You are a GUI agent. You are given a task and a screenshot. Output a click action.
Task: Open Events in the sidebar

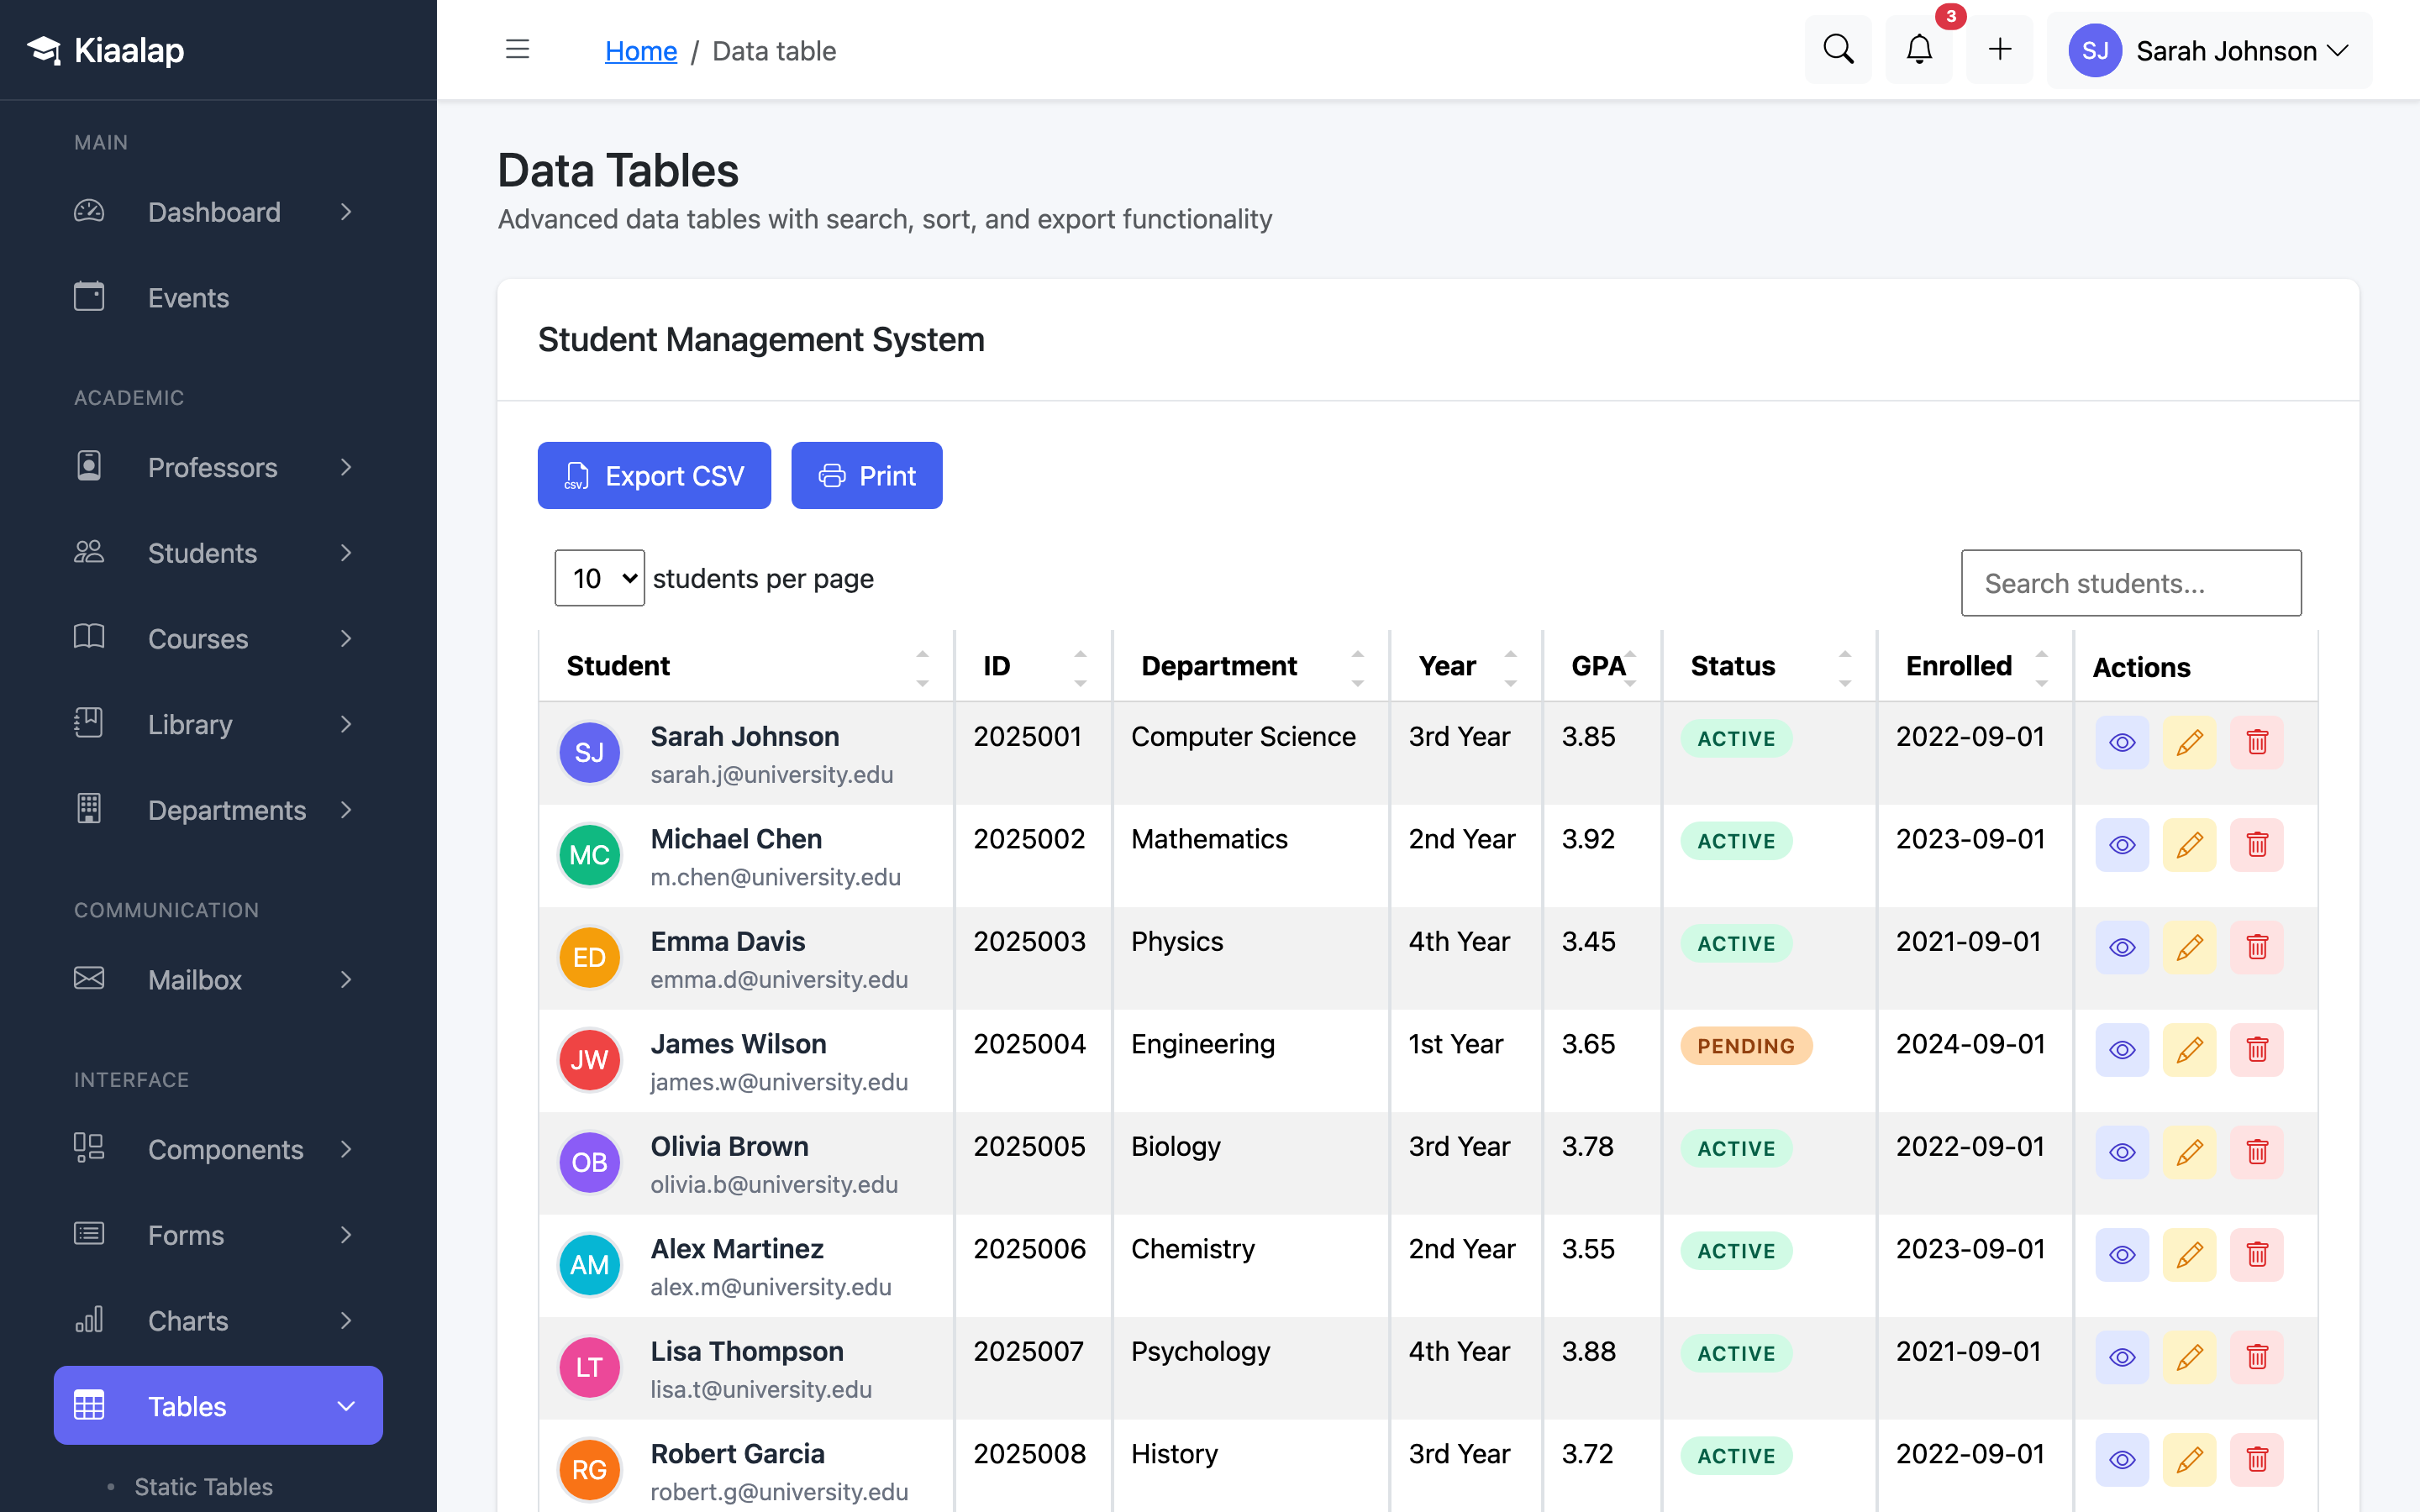(x=218, y=297)
